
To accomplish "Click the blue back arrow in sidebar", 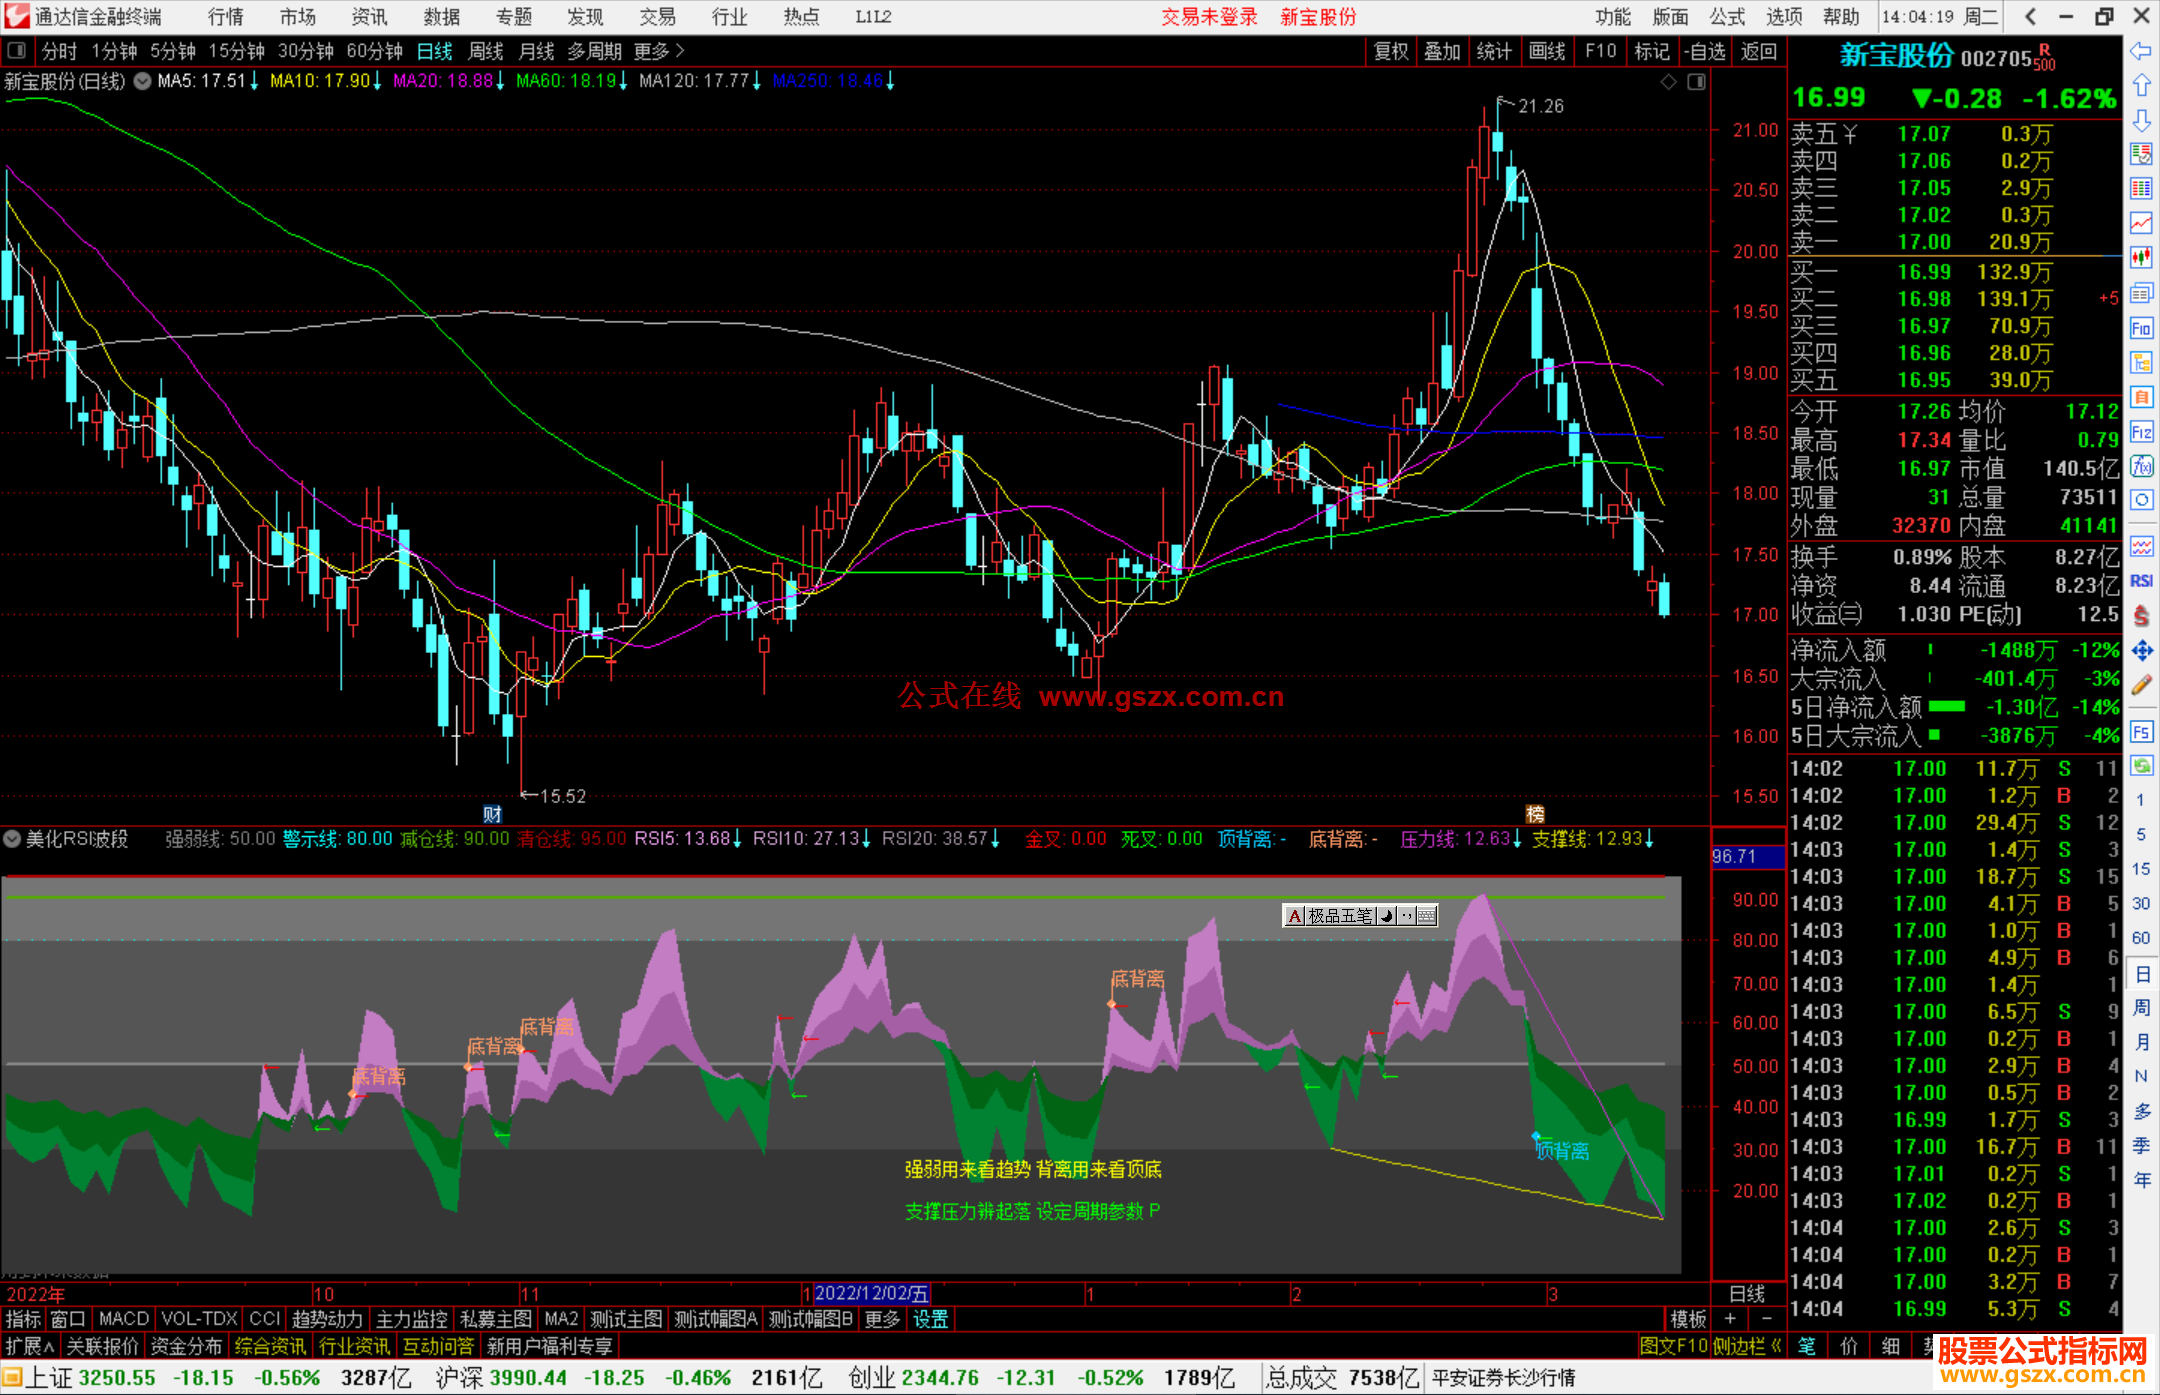I will (2141, 51).
